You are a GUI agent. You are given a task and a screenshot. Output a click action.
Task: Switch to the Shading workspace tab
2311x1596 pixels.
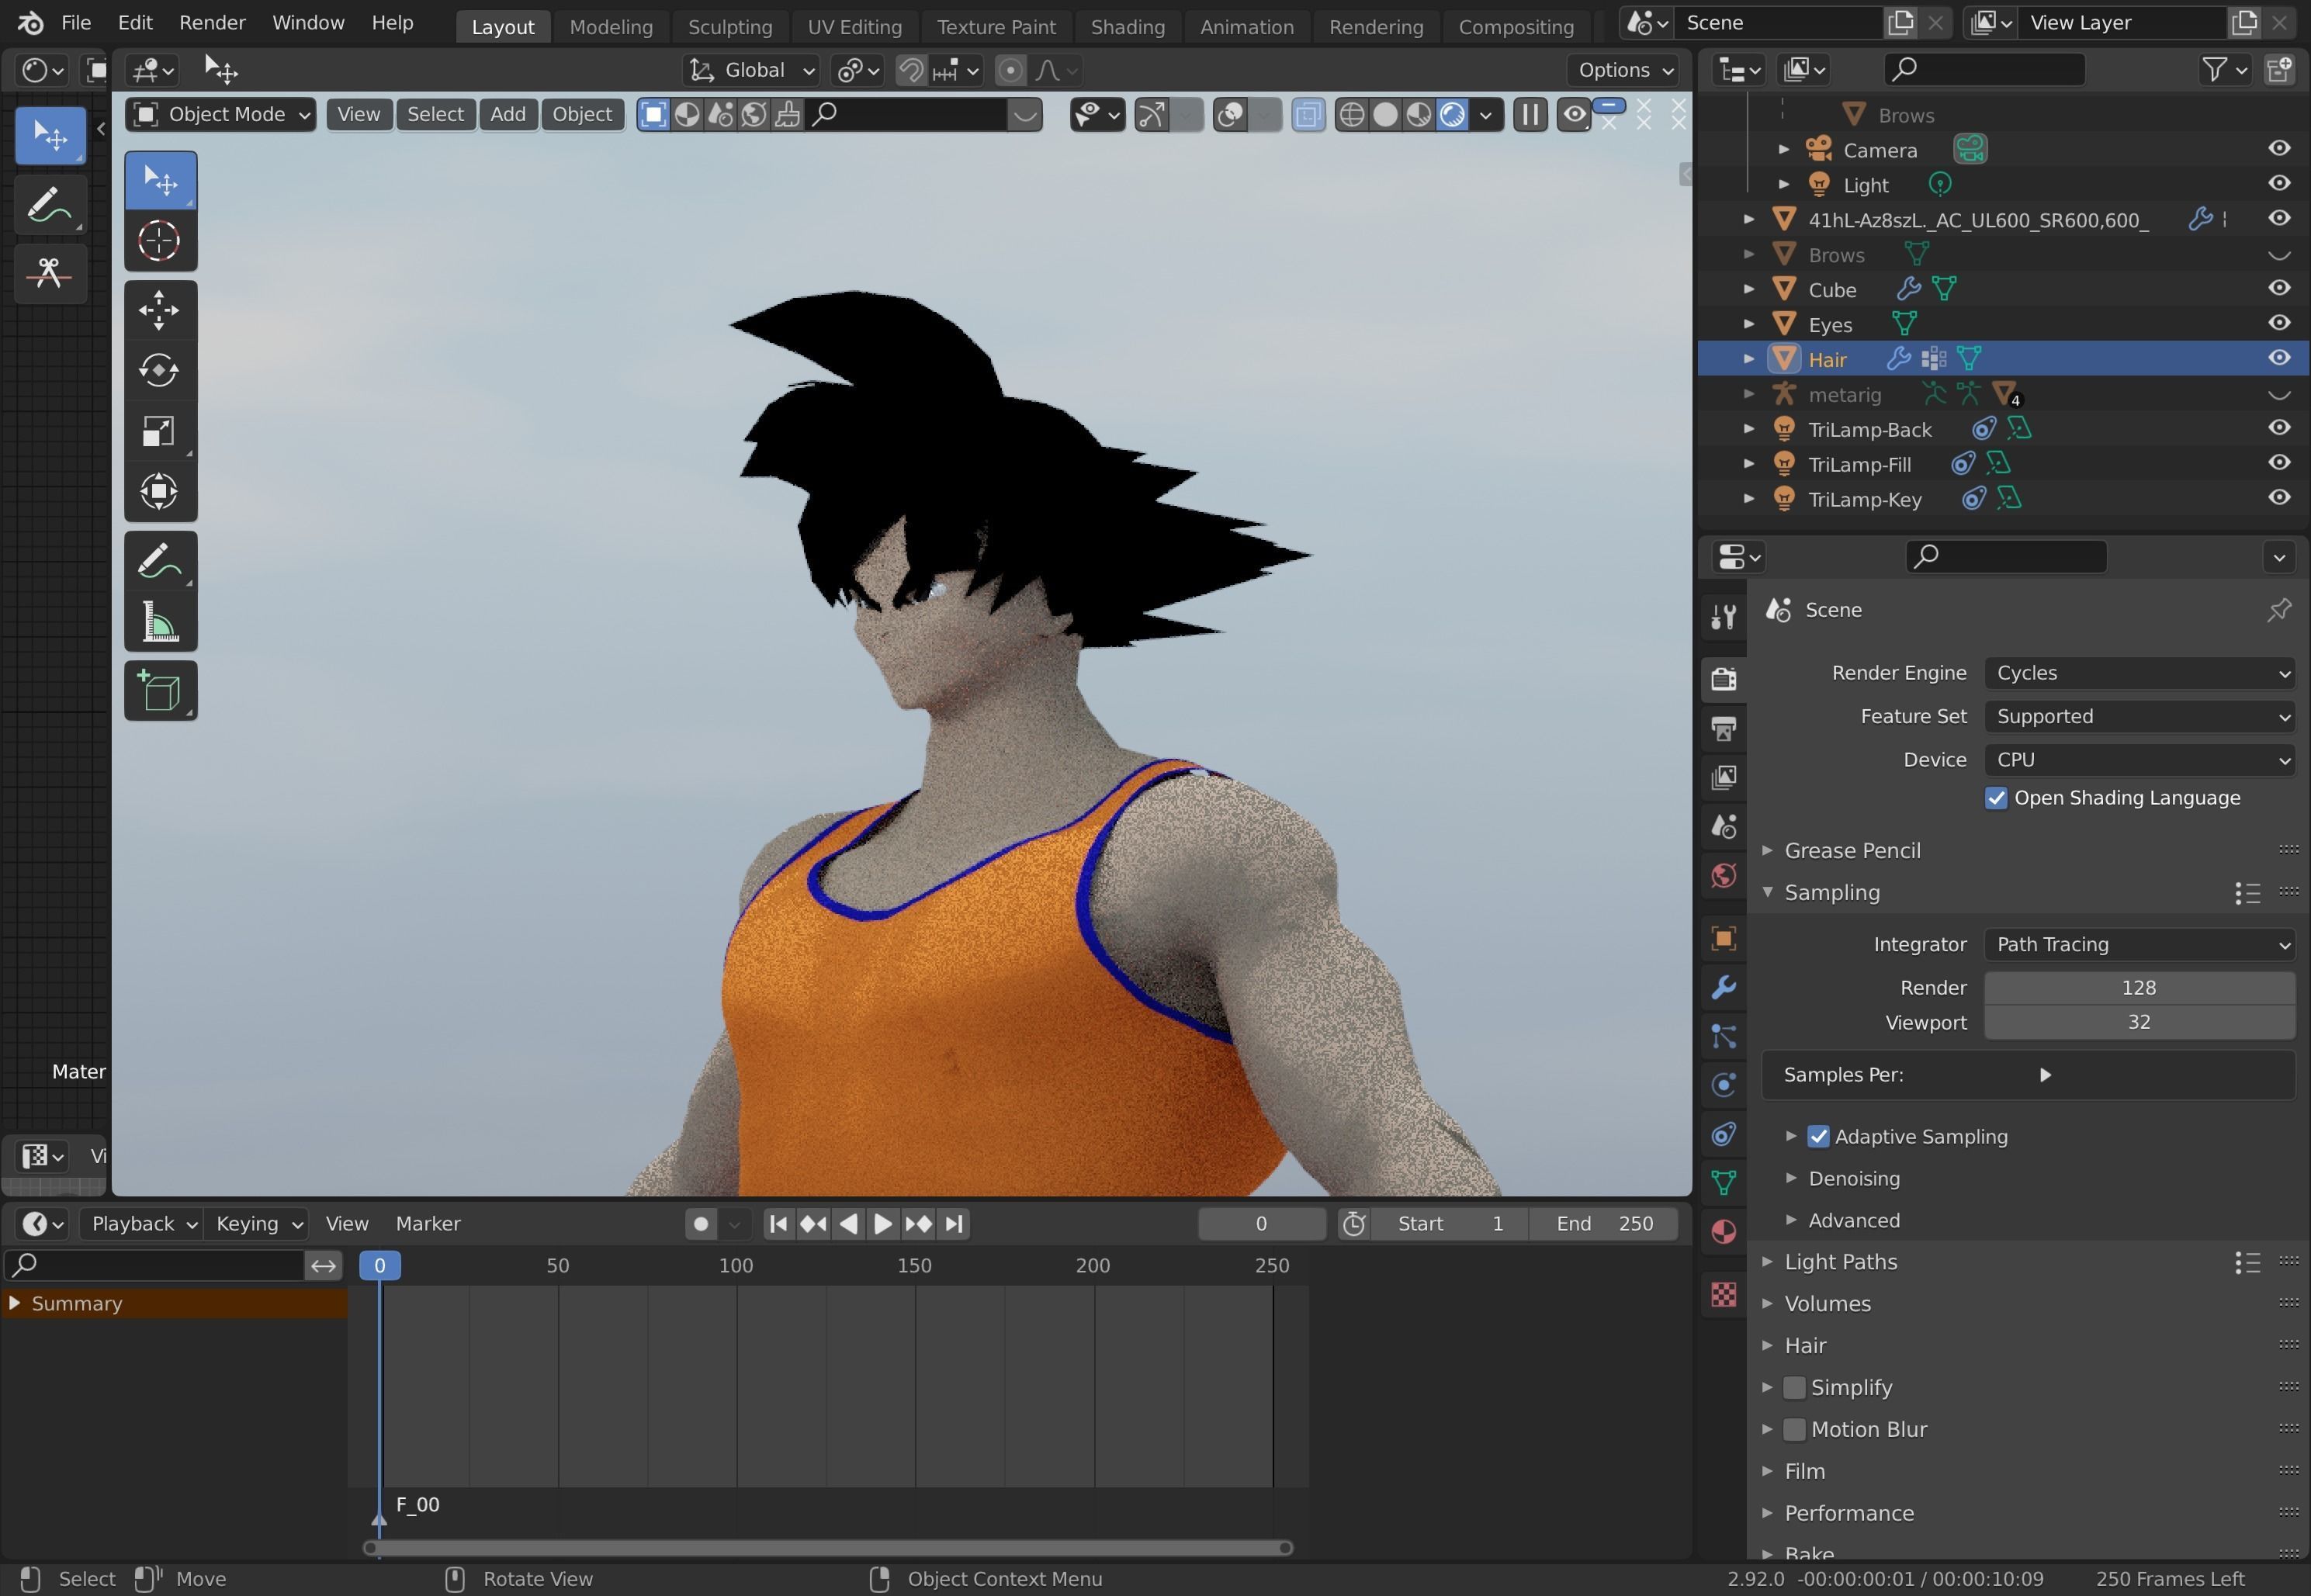coord(1127,26)
